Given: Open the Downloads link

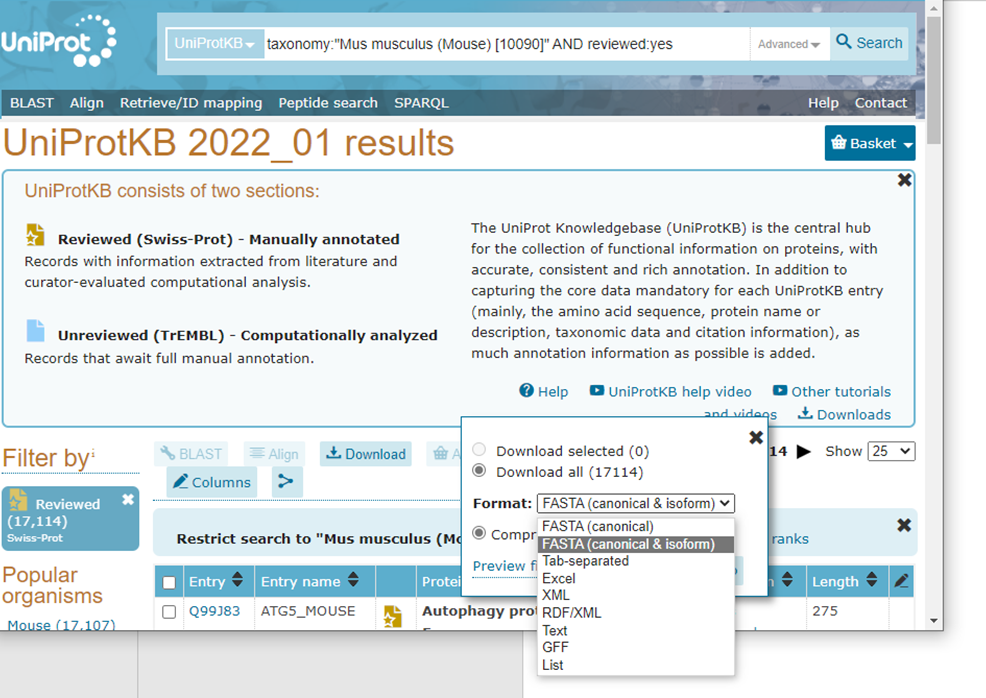Looking at the screenshot, I should click(845, 414).
